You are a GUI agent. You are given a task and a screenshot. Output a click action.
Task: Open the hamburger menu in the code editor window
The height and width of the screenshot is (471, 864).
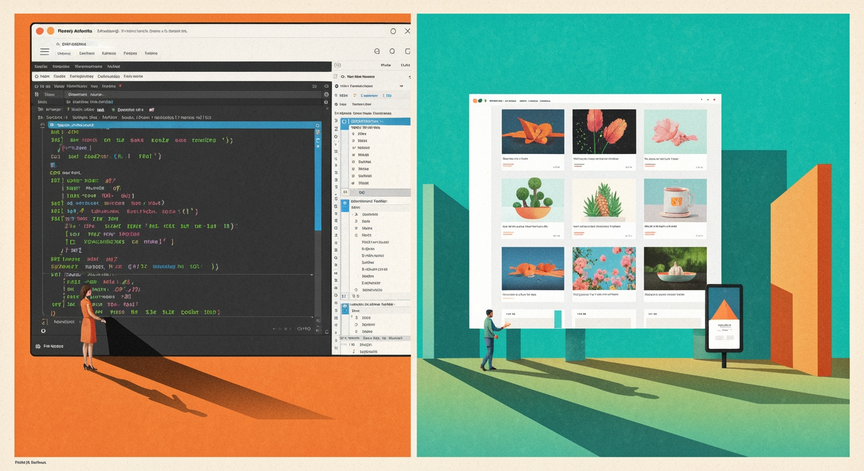pos(45,52)
